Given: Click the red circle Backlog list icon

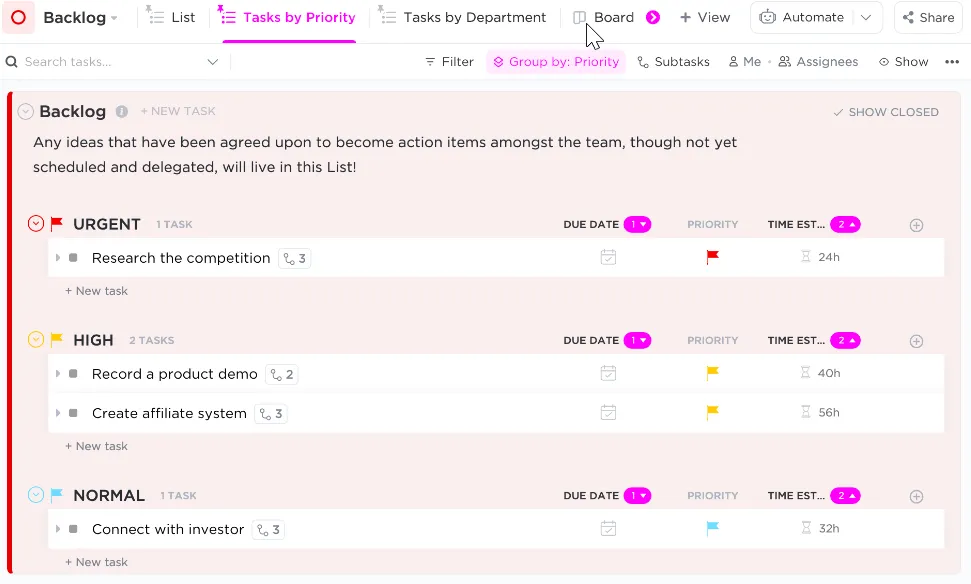Looking at the screenshot, I should tap(18, 17).
